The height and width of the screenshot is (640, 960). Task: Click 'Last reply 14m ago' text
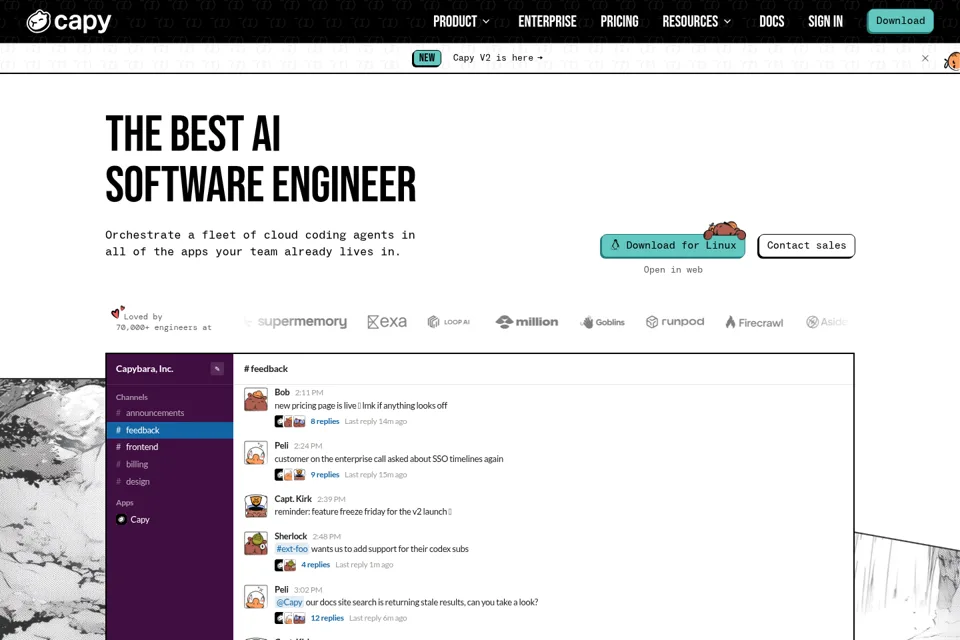pos(375,421)
